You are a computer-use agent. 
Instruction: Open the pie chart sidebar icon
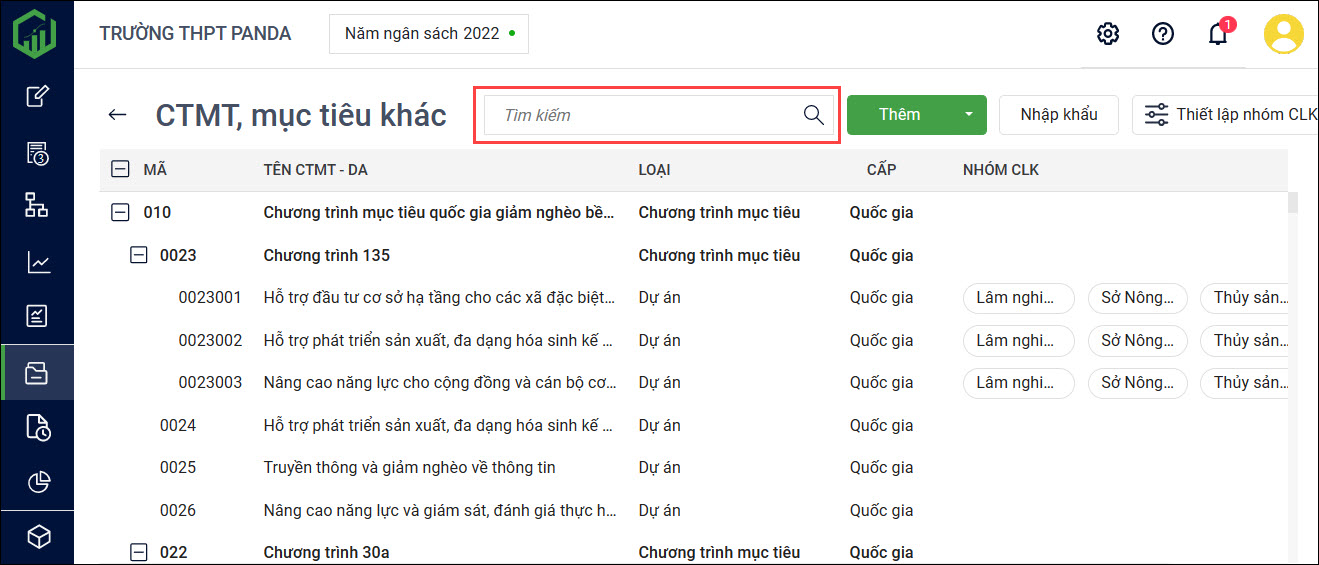pyautogui.click(x=37, y=482)
